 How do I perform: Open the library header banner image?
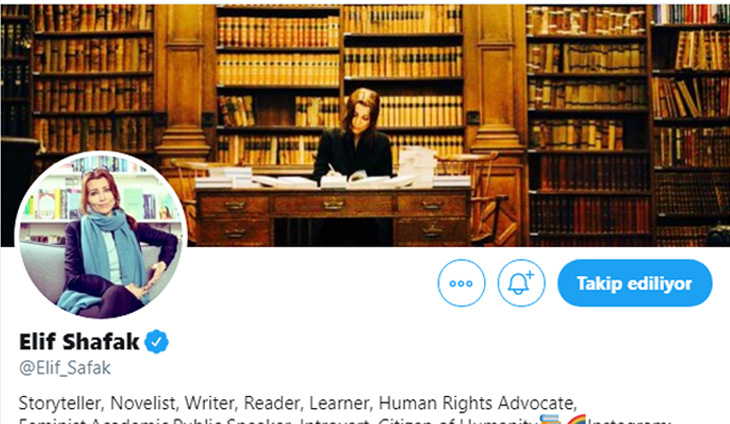coord(365,125)
